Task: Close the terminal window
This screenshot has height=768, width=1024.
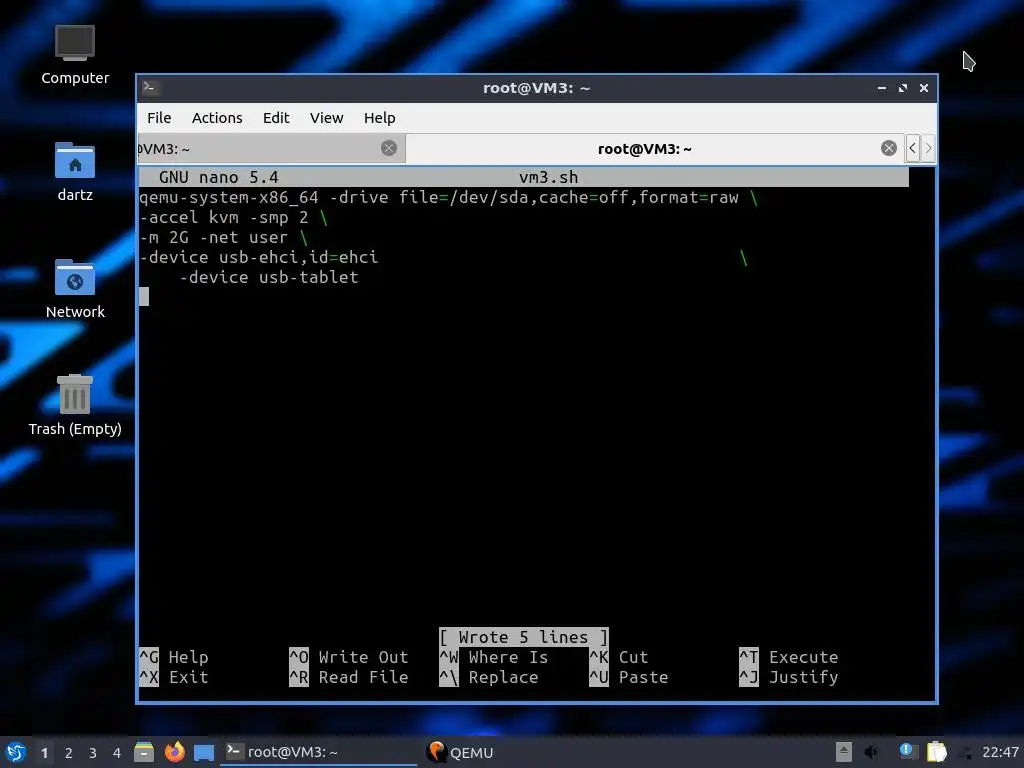Action: click(x=923, y=88)
